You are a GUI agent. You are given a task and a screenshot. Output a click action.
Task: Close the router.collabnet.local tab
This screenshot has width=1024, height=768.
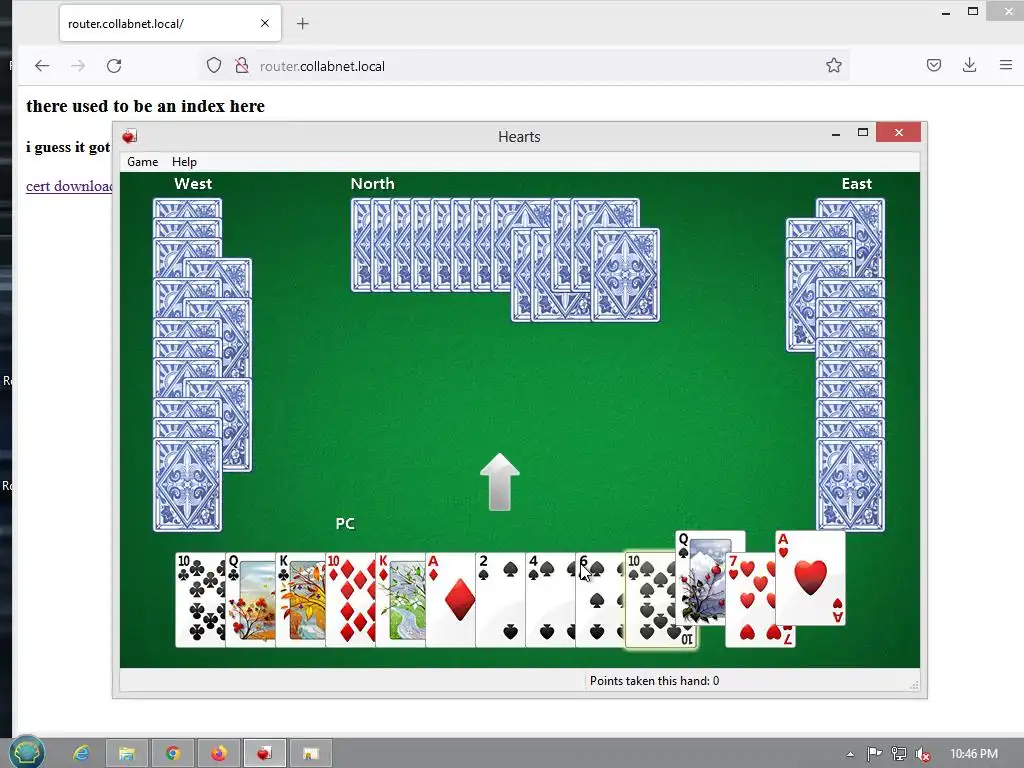point(264,24)
